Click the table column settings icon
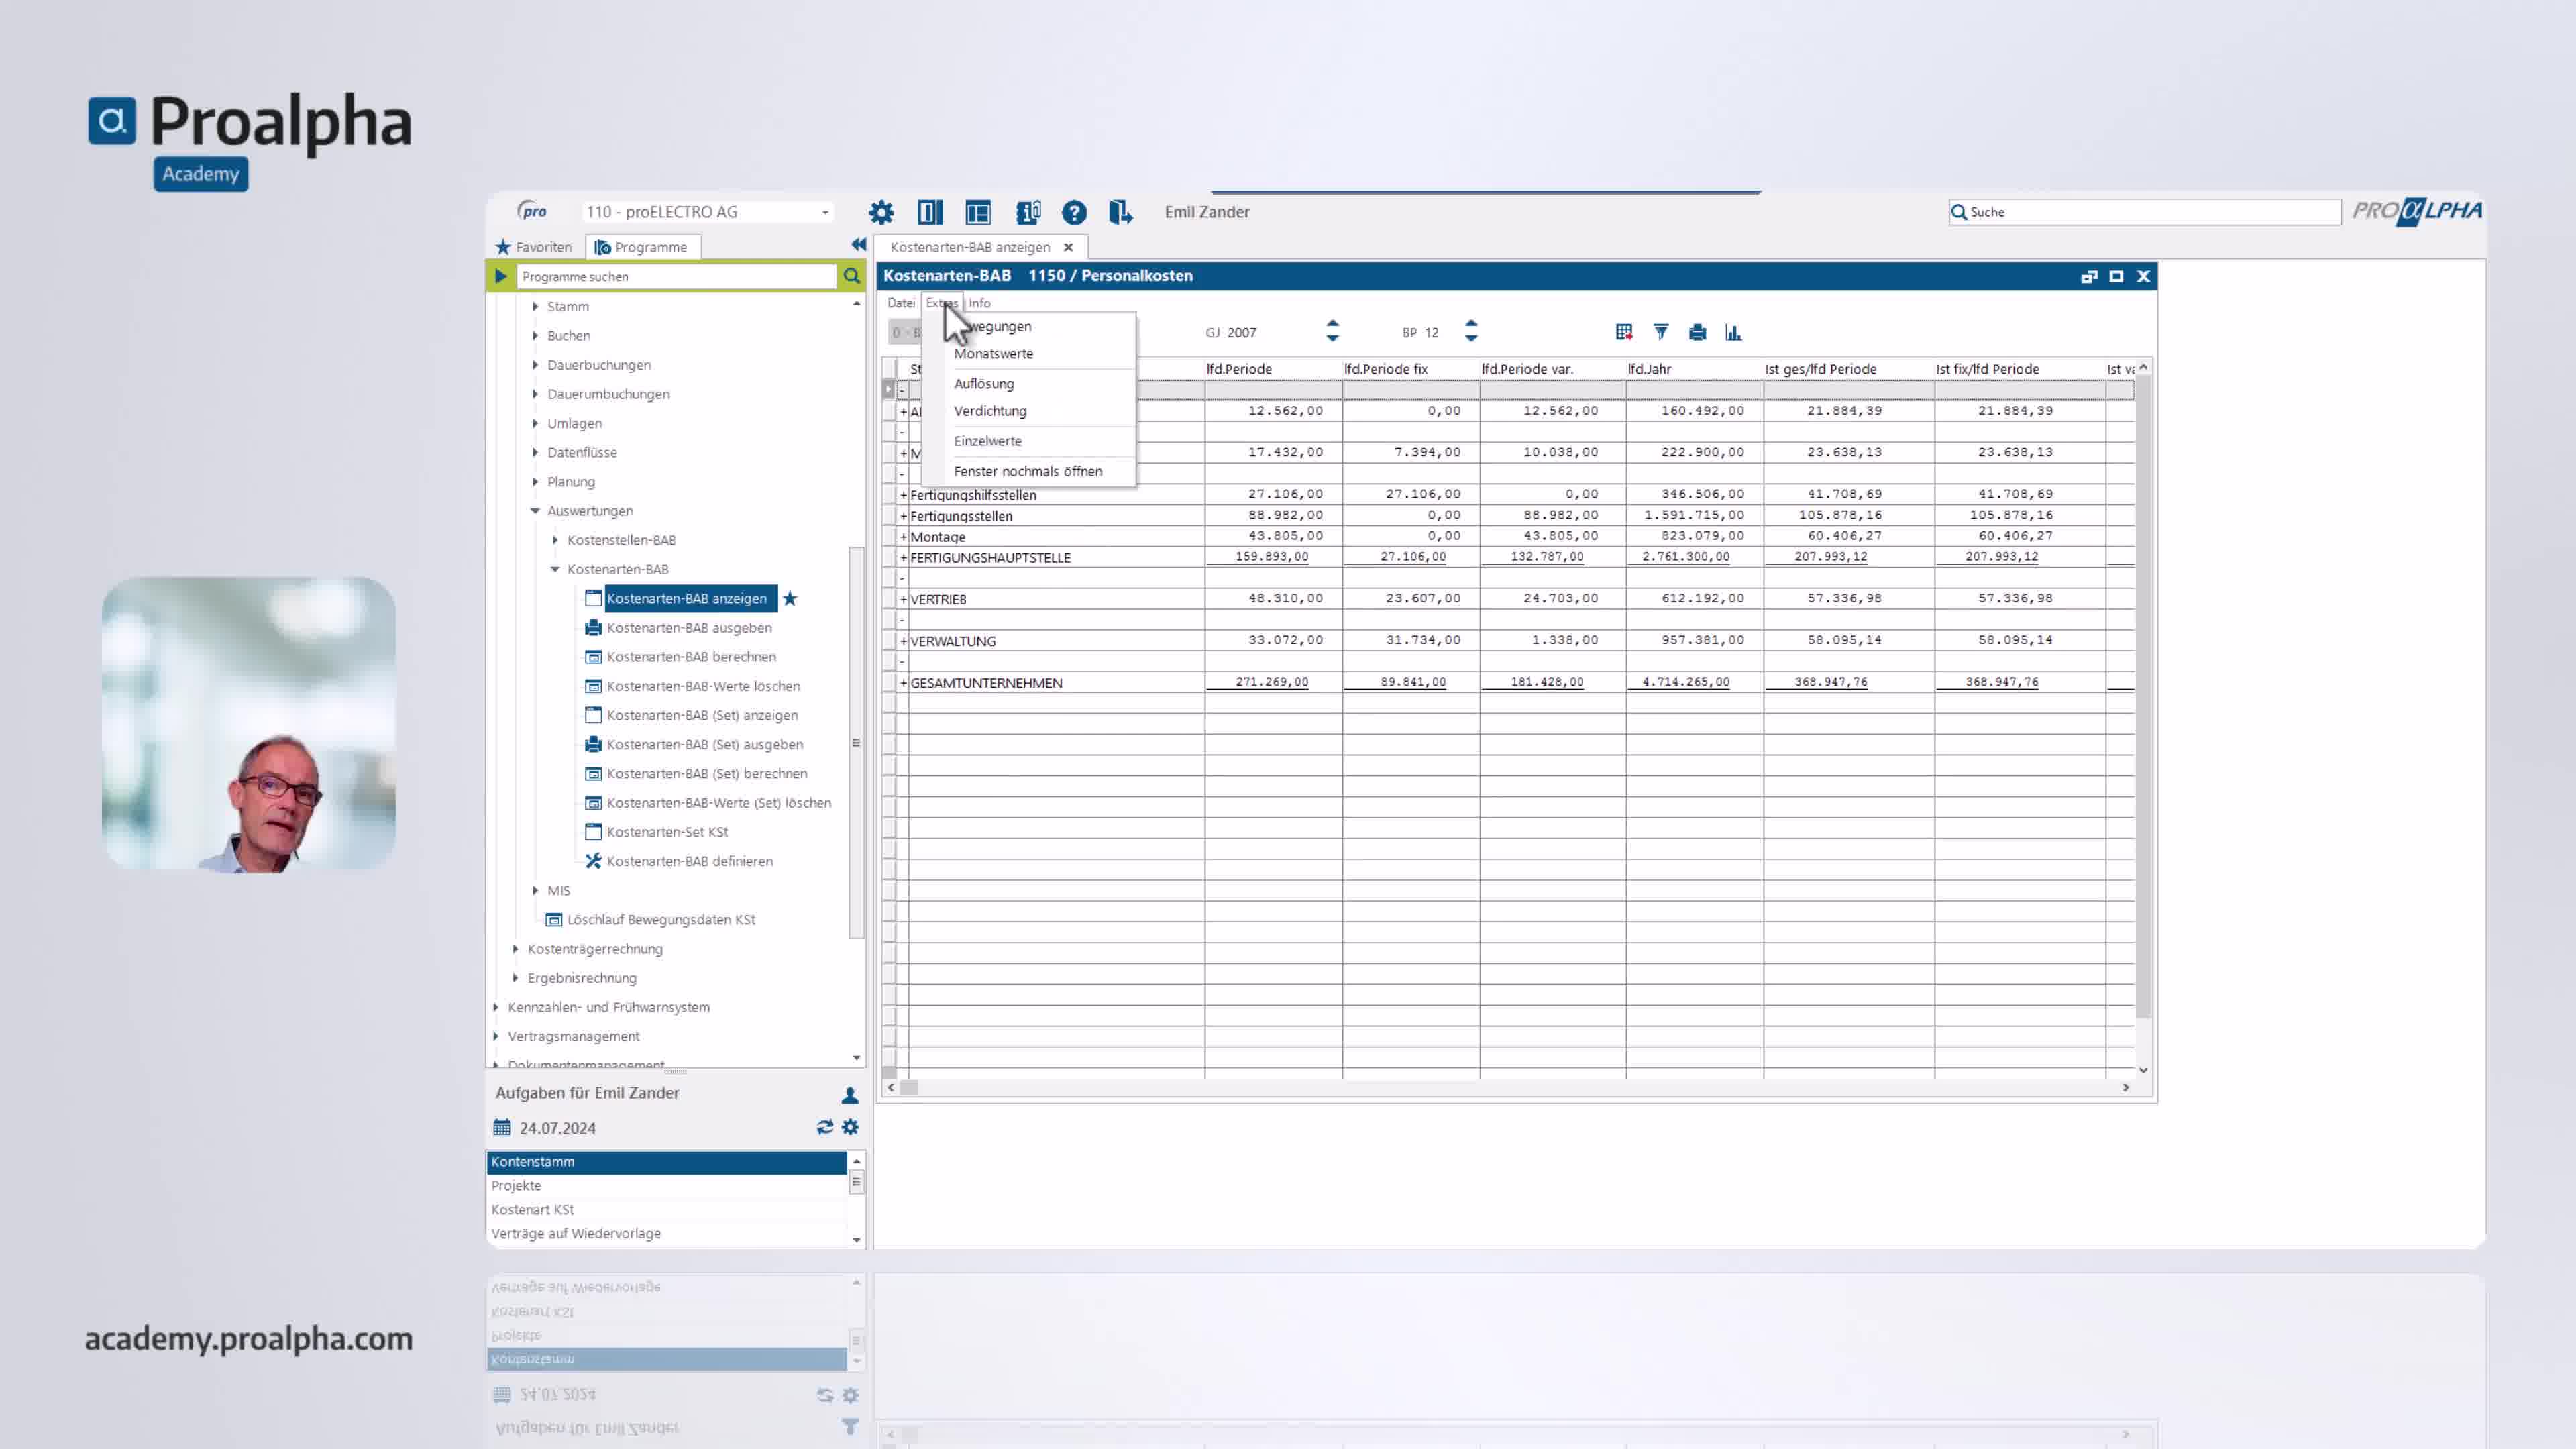Viewport: 2576px width, 1449px height. (x=1624, y=332)
